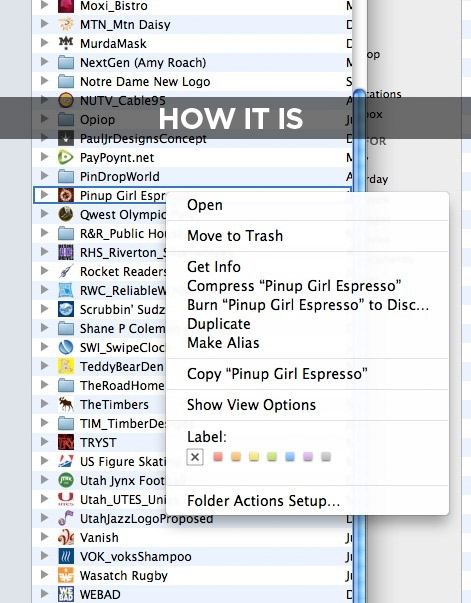Click the US Figure Skating icon

pos(66,461)
